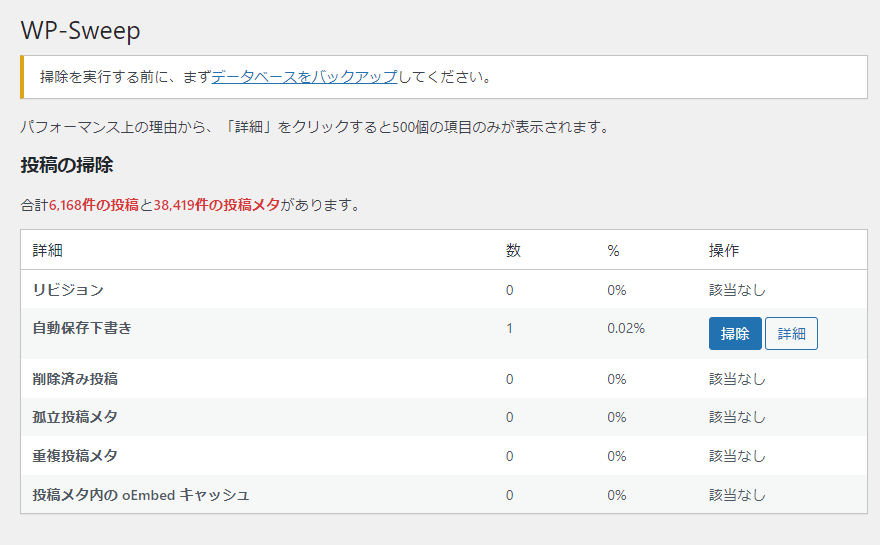Viewport: 880px width, 545px height.
Task: Open the データベースをバックアップ link
Action: tap(304, 77)
